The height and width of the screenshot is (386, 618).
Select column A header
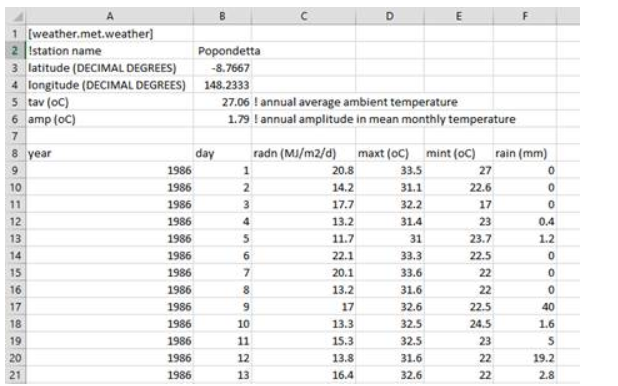click(x=110, y=16)
